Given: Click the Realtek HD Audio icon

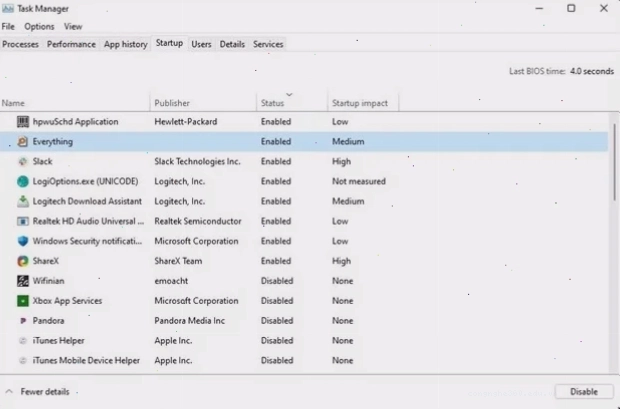Looking at the screenshot, I should pos(23,221).
